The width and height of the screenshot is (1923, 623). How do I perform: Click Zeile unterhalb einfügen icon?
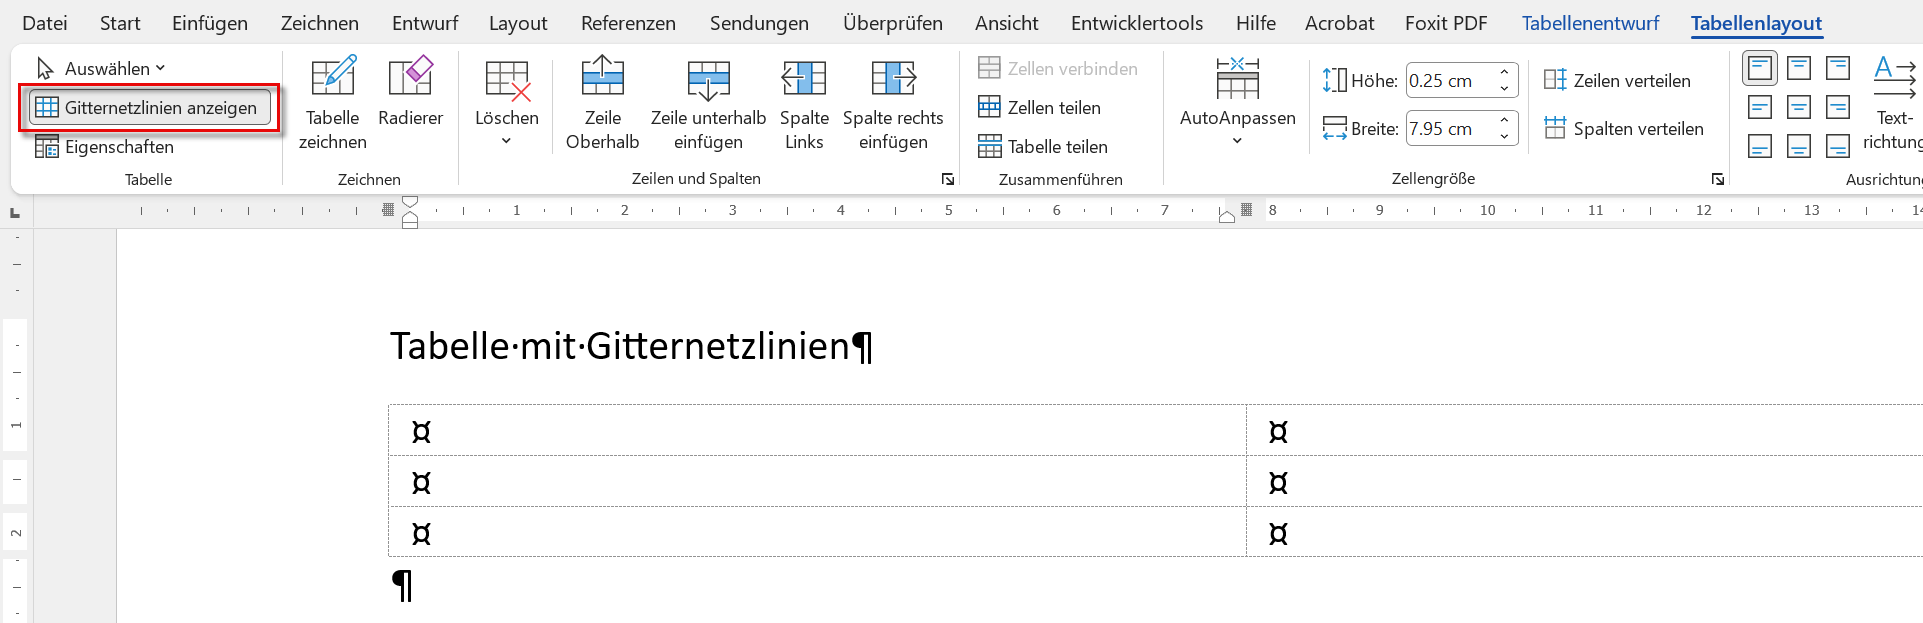coord(708,80)
